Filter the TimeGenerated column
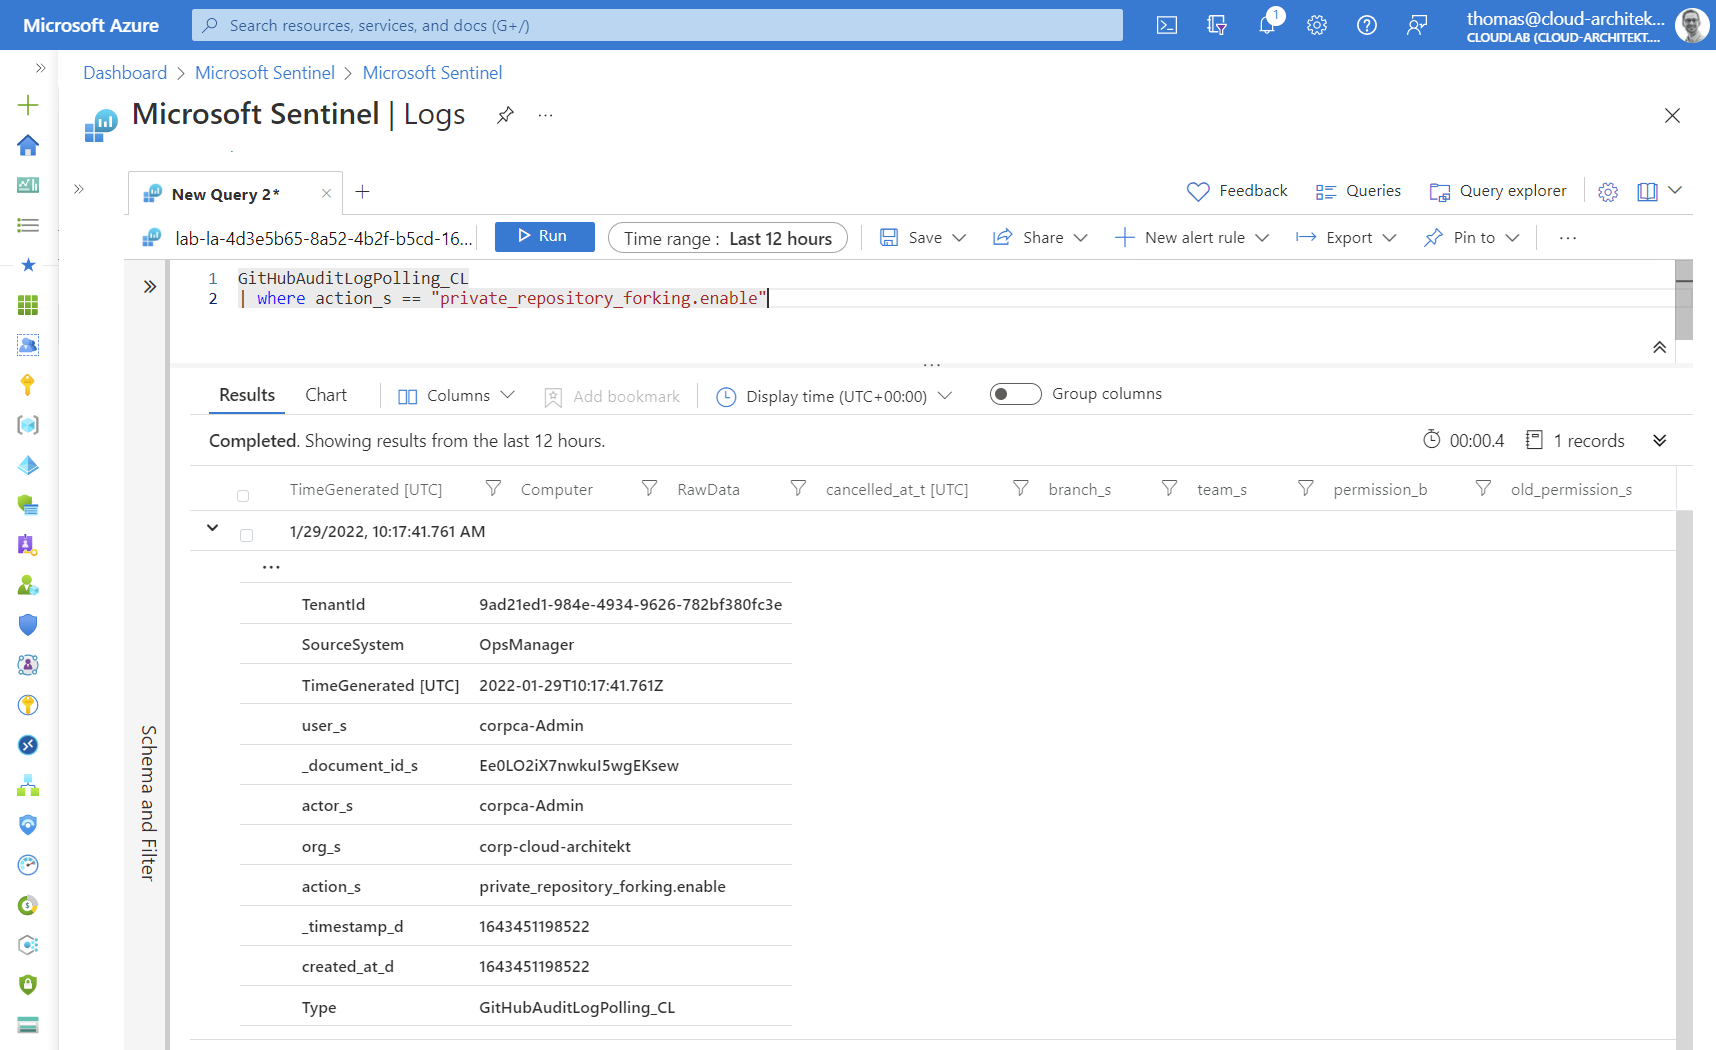The image size is (1716, 1050). [493, 488]
